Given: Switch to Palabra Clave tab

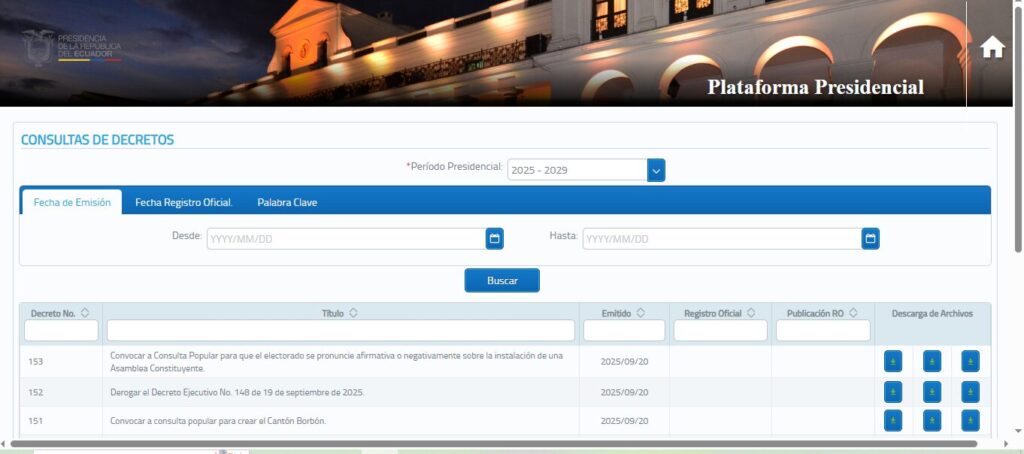Looking at the screenshot, I should (287, 202).
